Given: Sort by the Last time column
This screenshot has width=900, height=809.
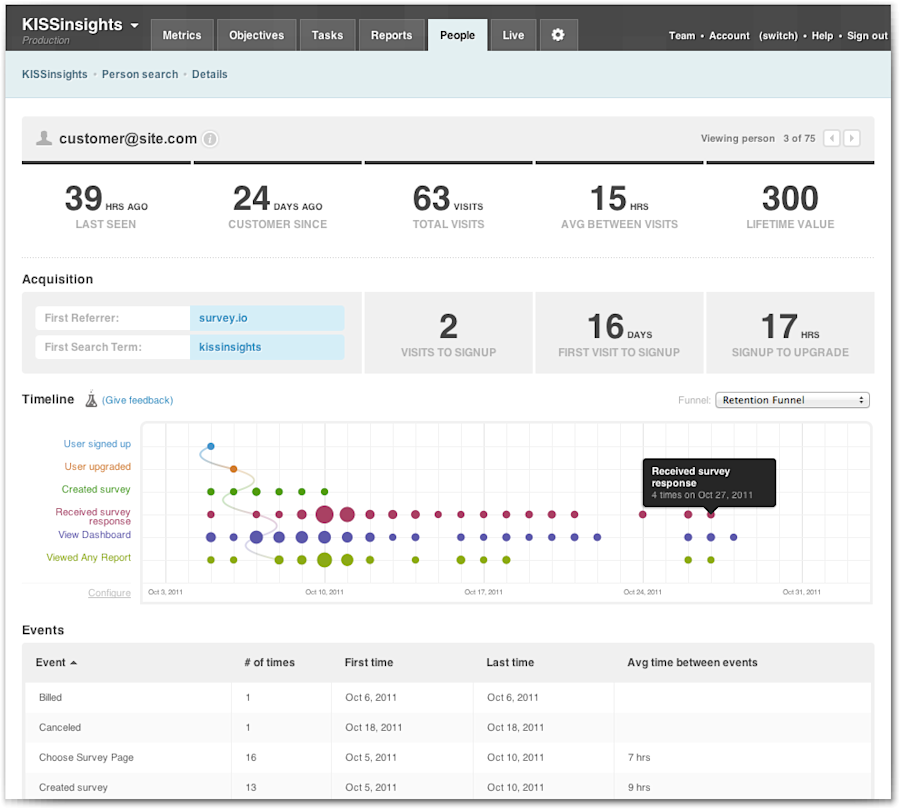Looking at the screenshot, I should pos(510,663).
